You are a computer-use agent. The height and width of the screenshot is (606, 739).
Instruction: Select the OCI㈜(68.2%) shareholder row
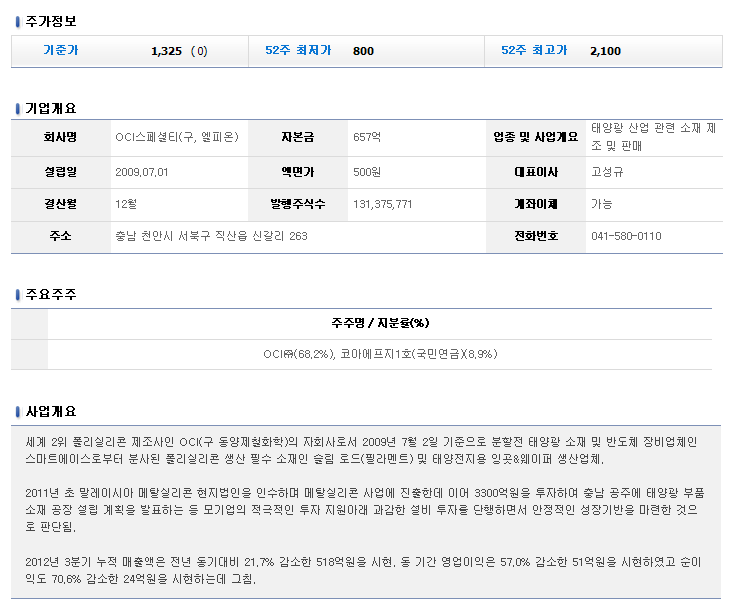coord(380,354)
